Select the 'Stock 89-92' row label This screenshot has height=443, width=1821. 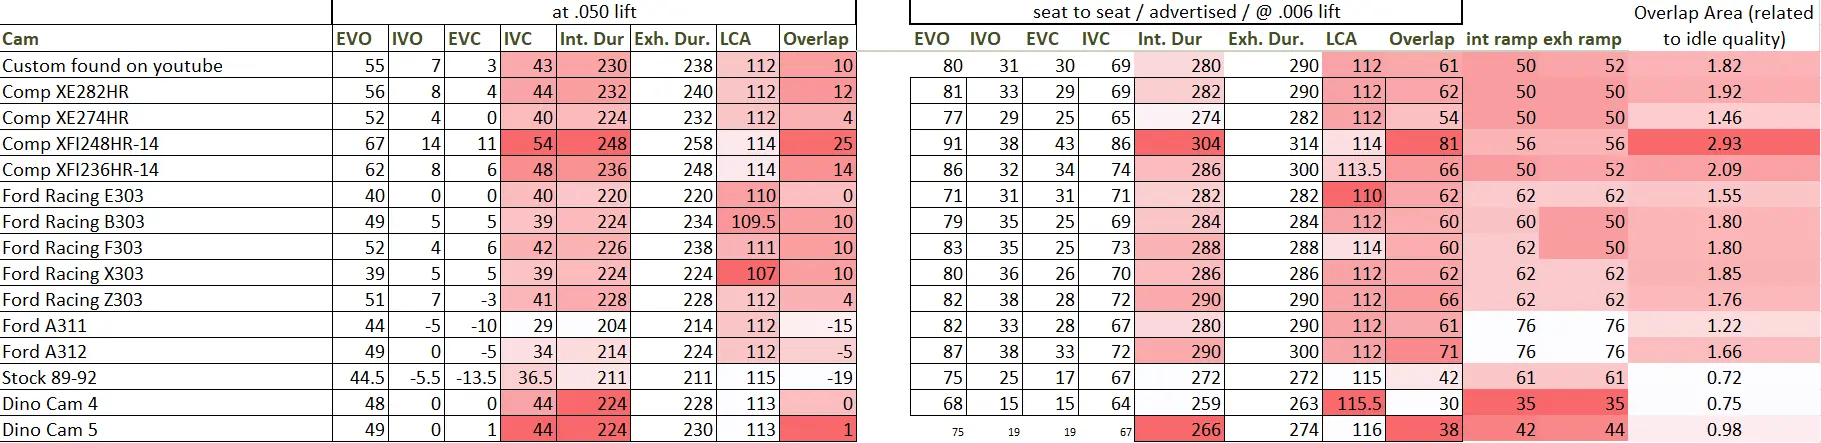coord(166,377)
